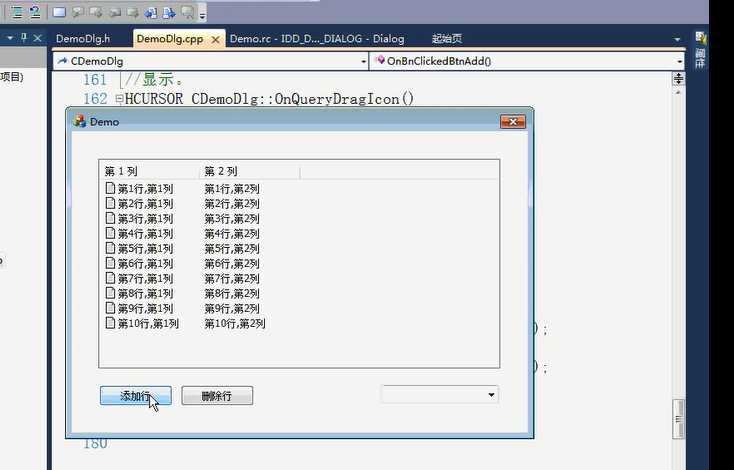This screenshot has width=734, height=470.
Task: Click the comment-out lines toolbar icon
Action: click(x=17, y=12)
